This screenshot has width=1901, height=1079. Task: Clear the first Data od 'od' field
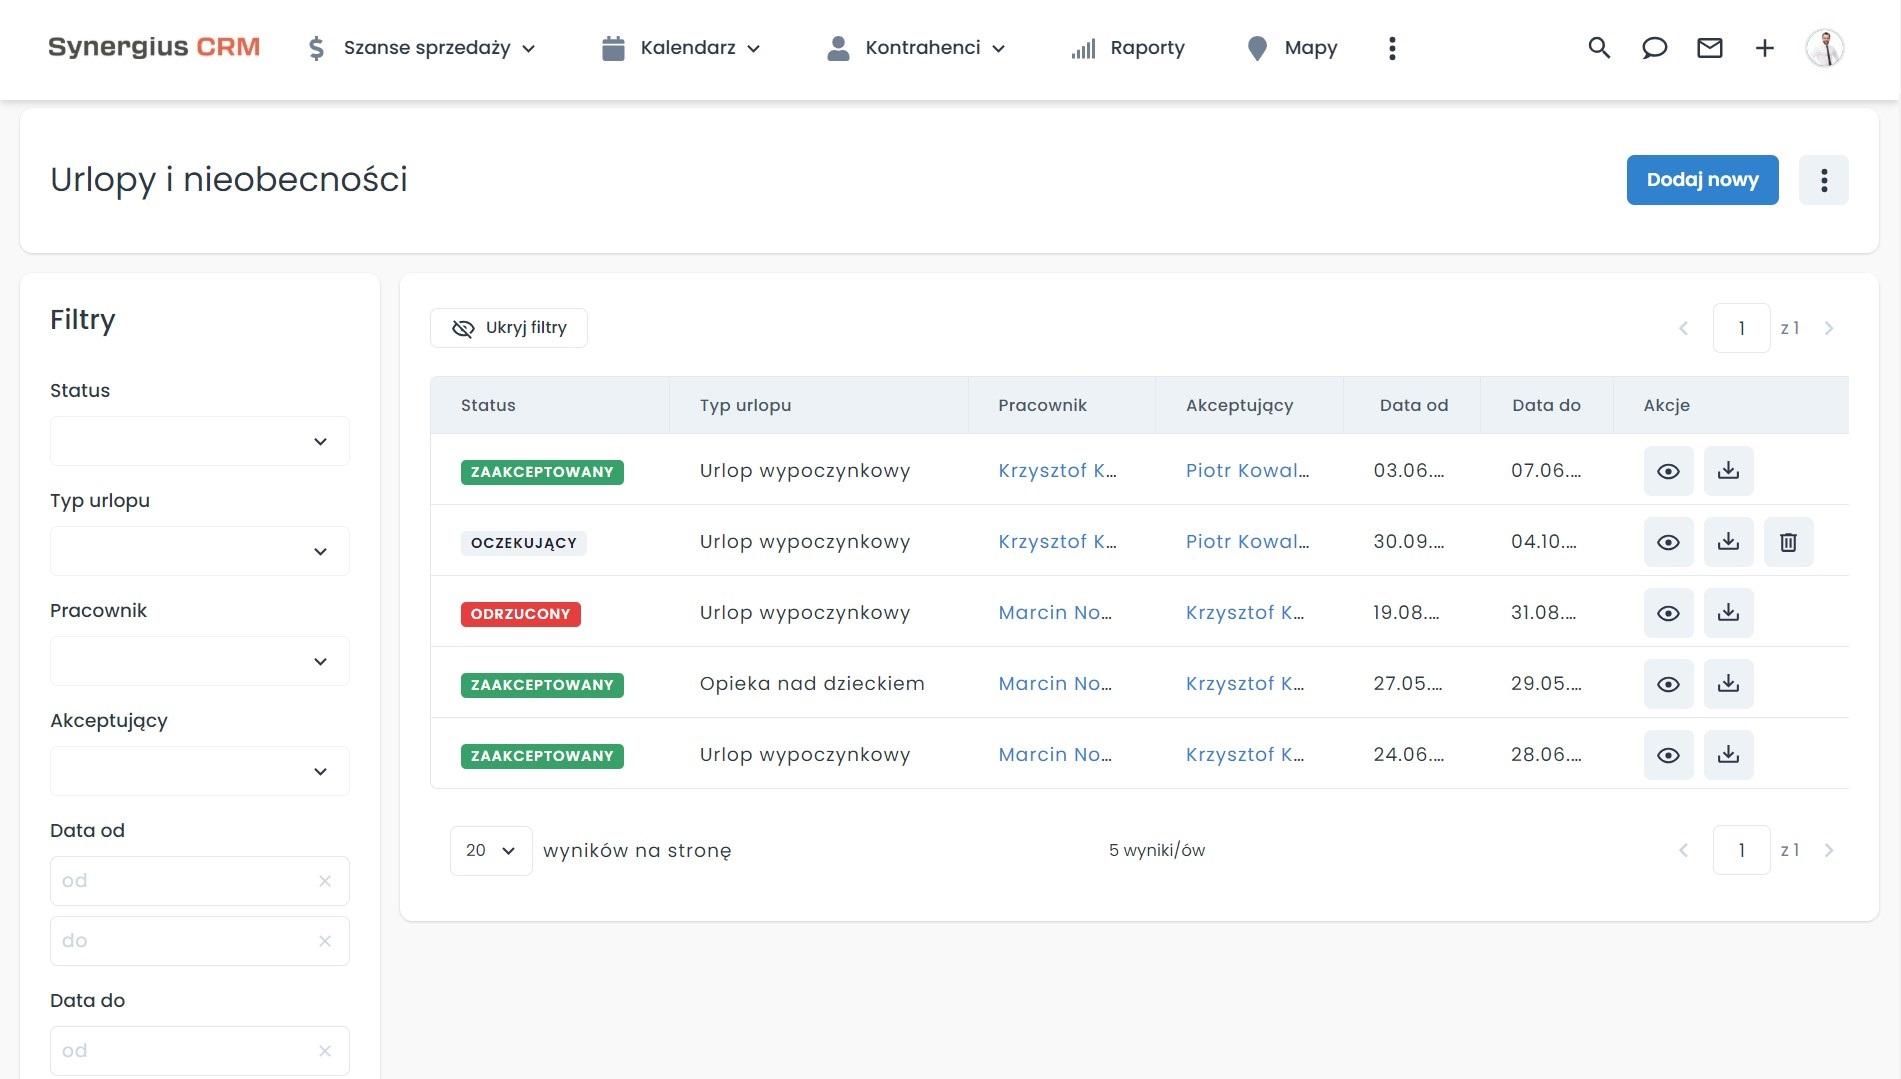click(x=325, y=881)
